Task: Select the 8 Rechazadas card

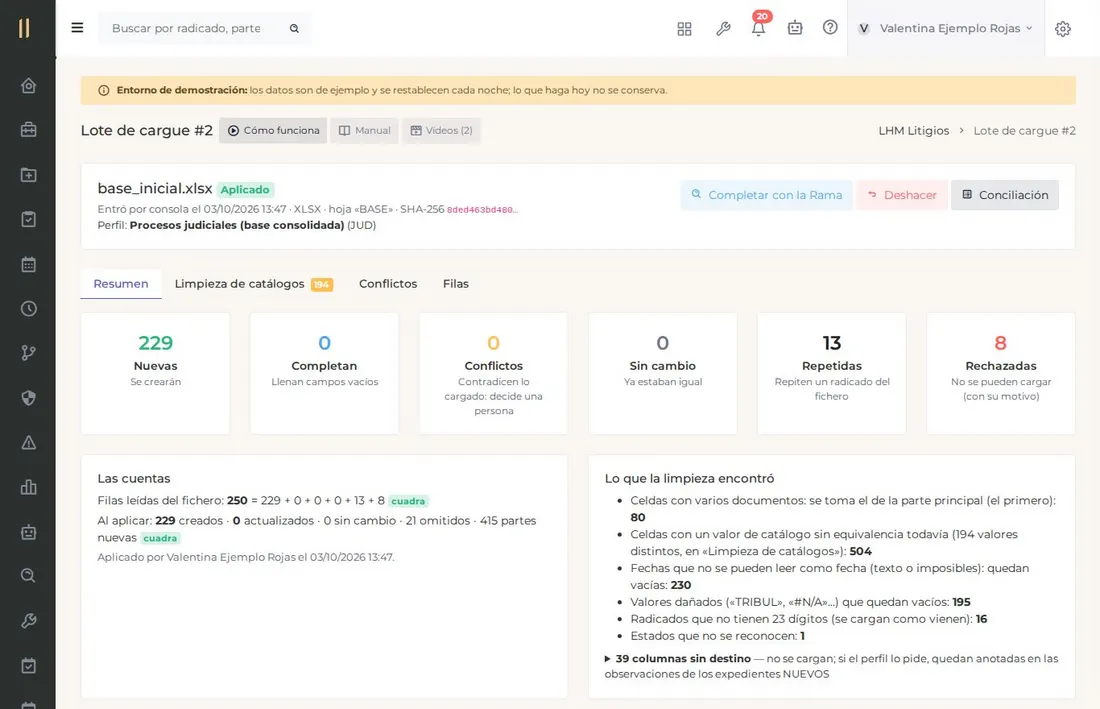Action: click(1000, 373)
